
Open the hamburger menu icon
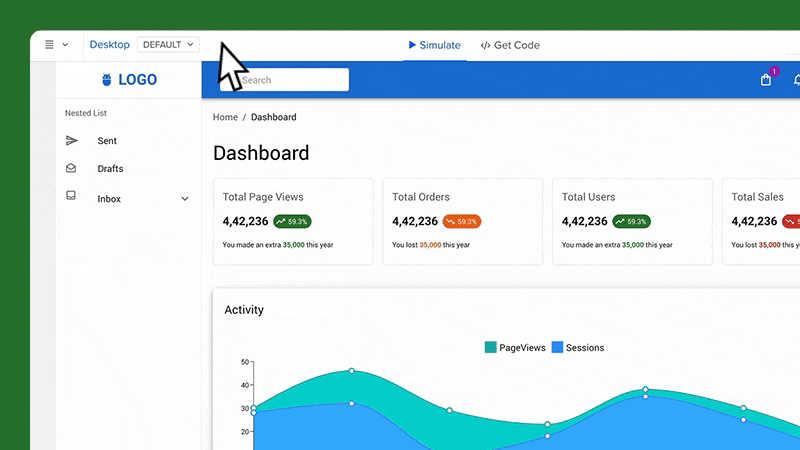(x=49, y=45)
